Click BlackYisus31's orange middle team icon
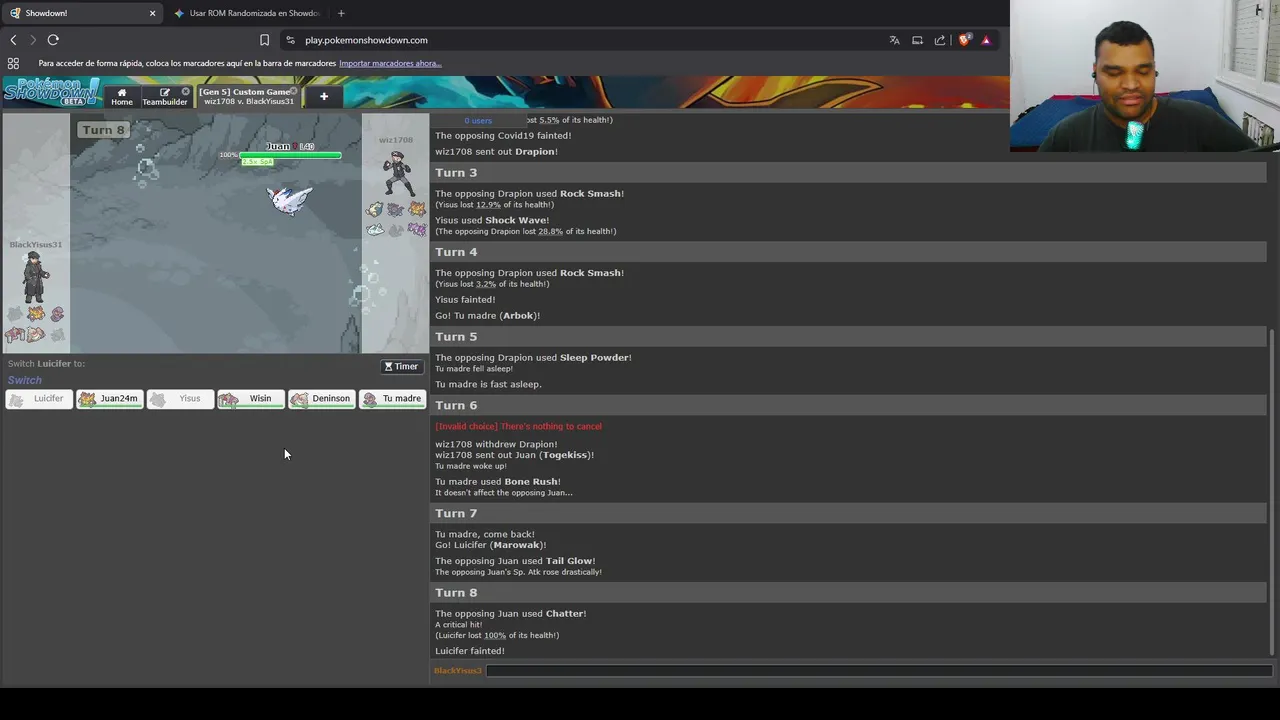The width and height of the screenshot is (1280, 720). click(x=36, y=314)
